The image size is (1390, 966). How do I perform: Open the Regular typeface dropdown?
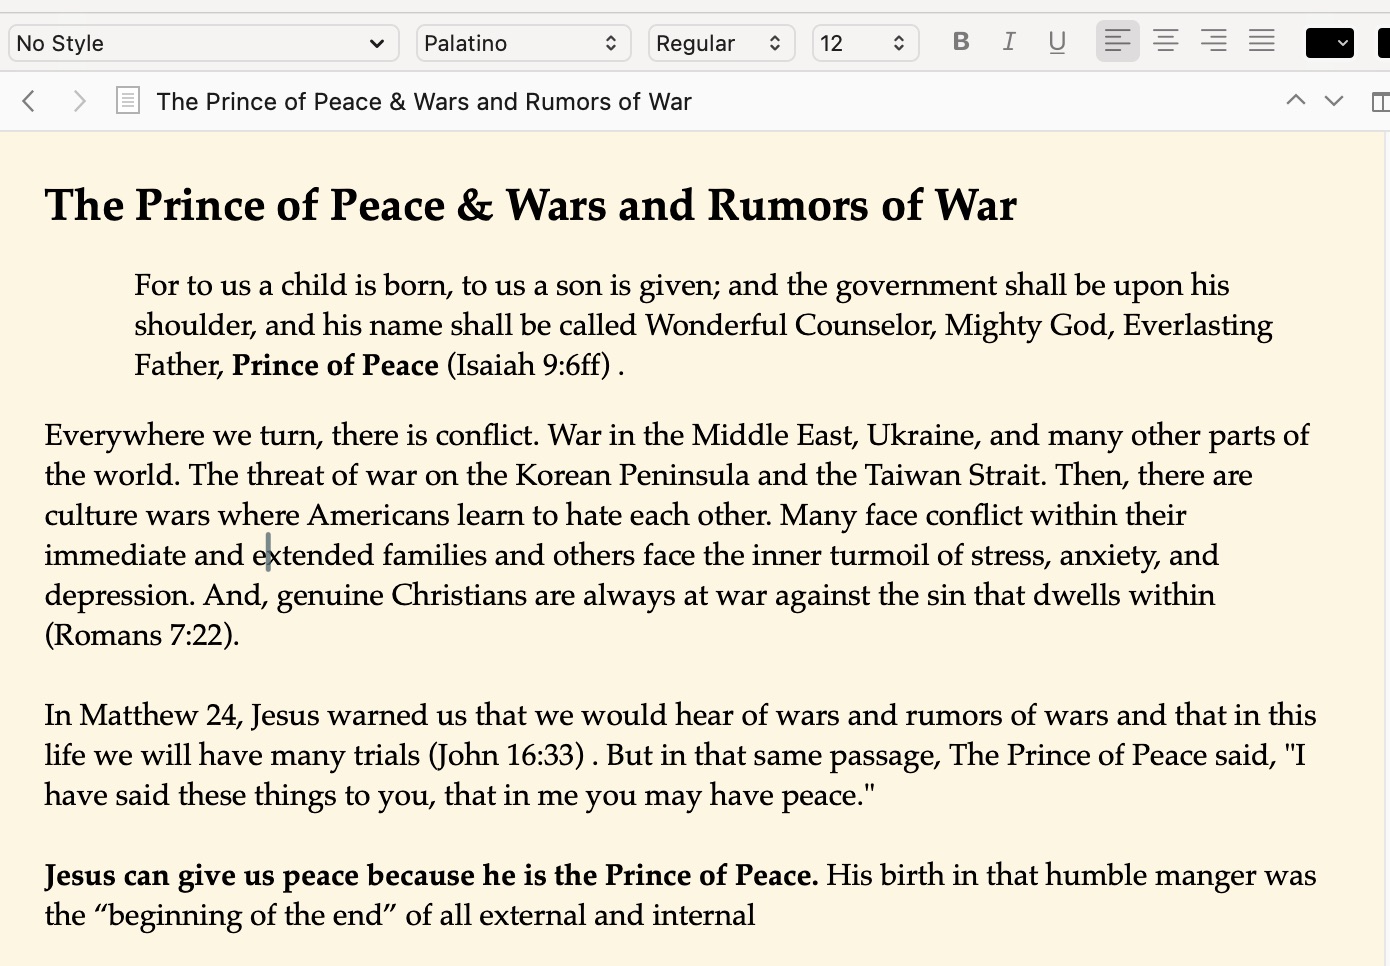720,43
